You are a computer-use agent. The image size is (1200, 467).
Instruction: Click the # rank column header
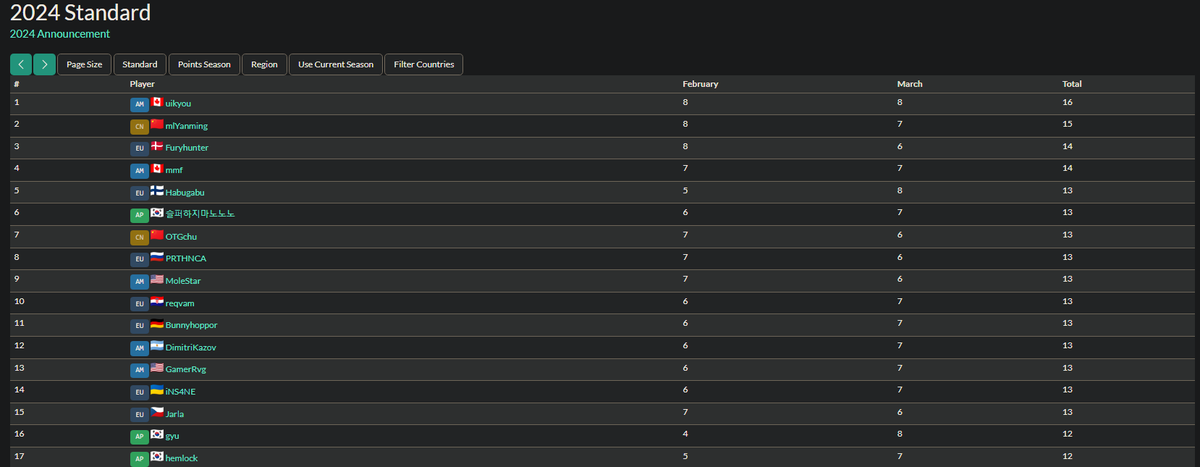click(x=17, y=84)
